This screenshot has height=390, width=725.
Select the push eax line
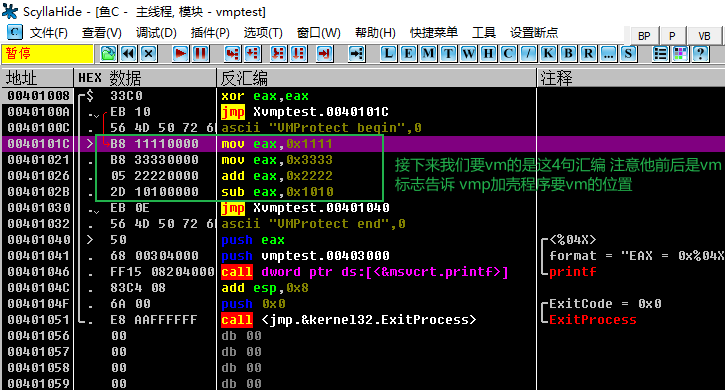click(362, 240)
